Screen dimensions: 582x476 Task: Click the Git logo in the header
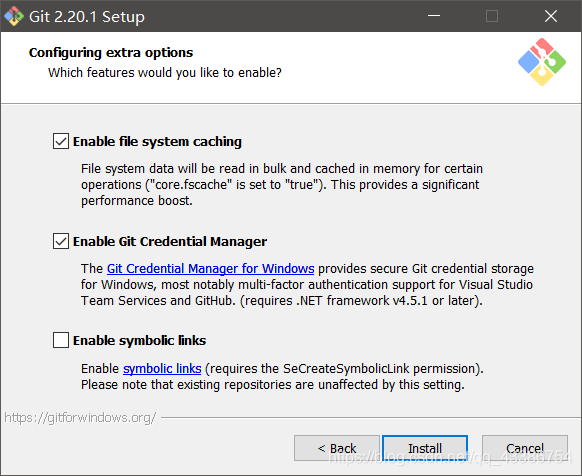(542, 62)
